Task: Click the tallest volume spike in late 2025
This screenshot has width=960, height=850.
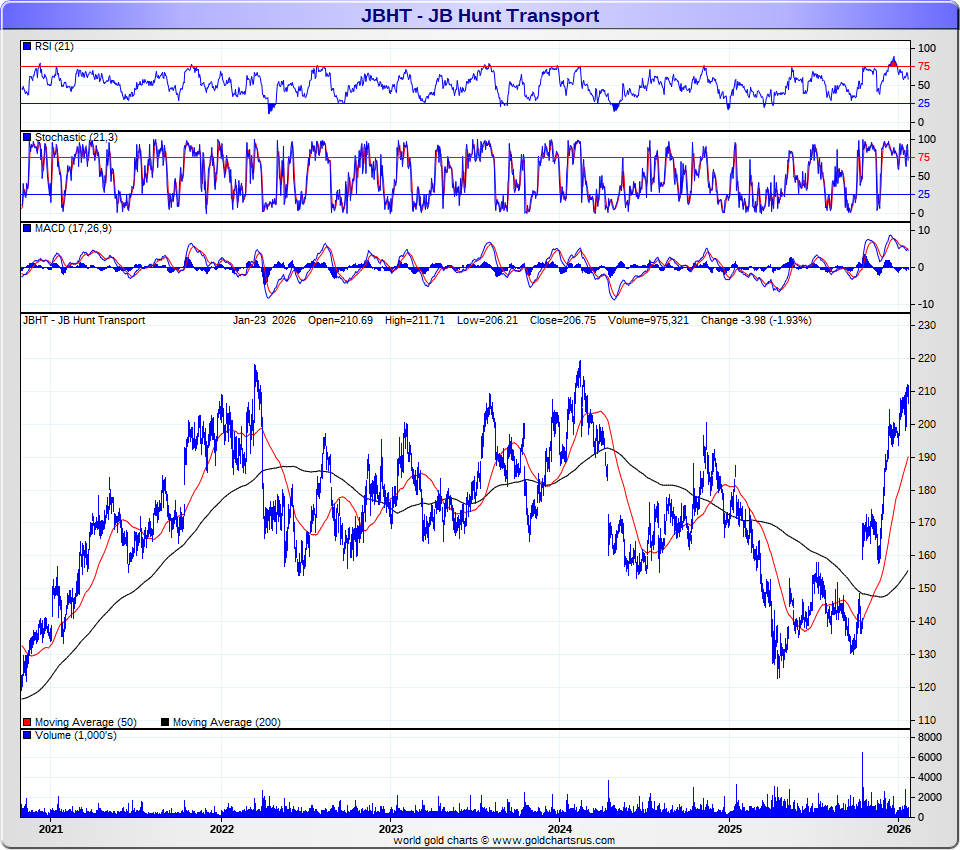Action: click(x=863, y=784)
